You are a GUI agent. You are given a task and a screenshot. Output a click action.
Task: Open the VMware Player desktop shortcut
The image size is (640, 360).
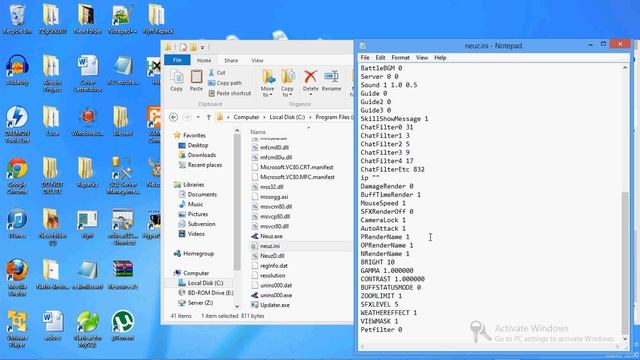17,329
